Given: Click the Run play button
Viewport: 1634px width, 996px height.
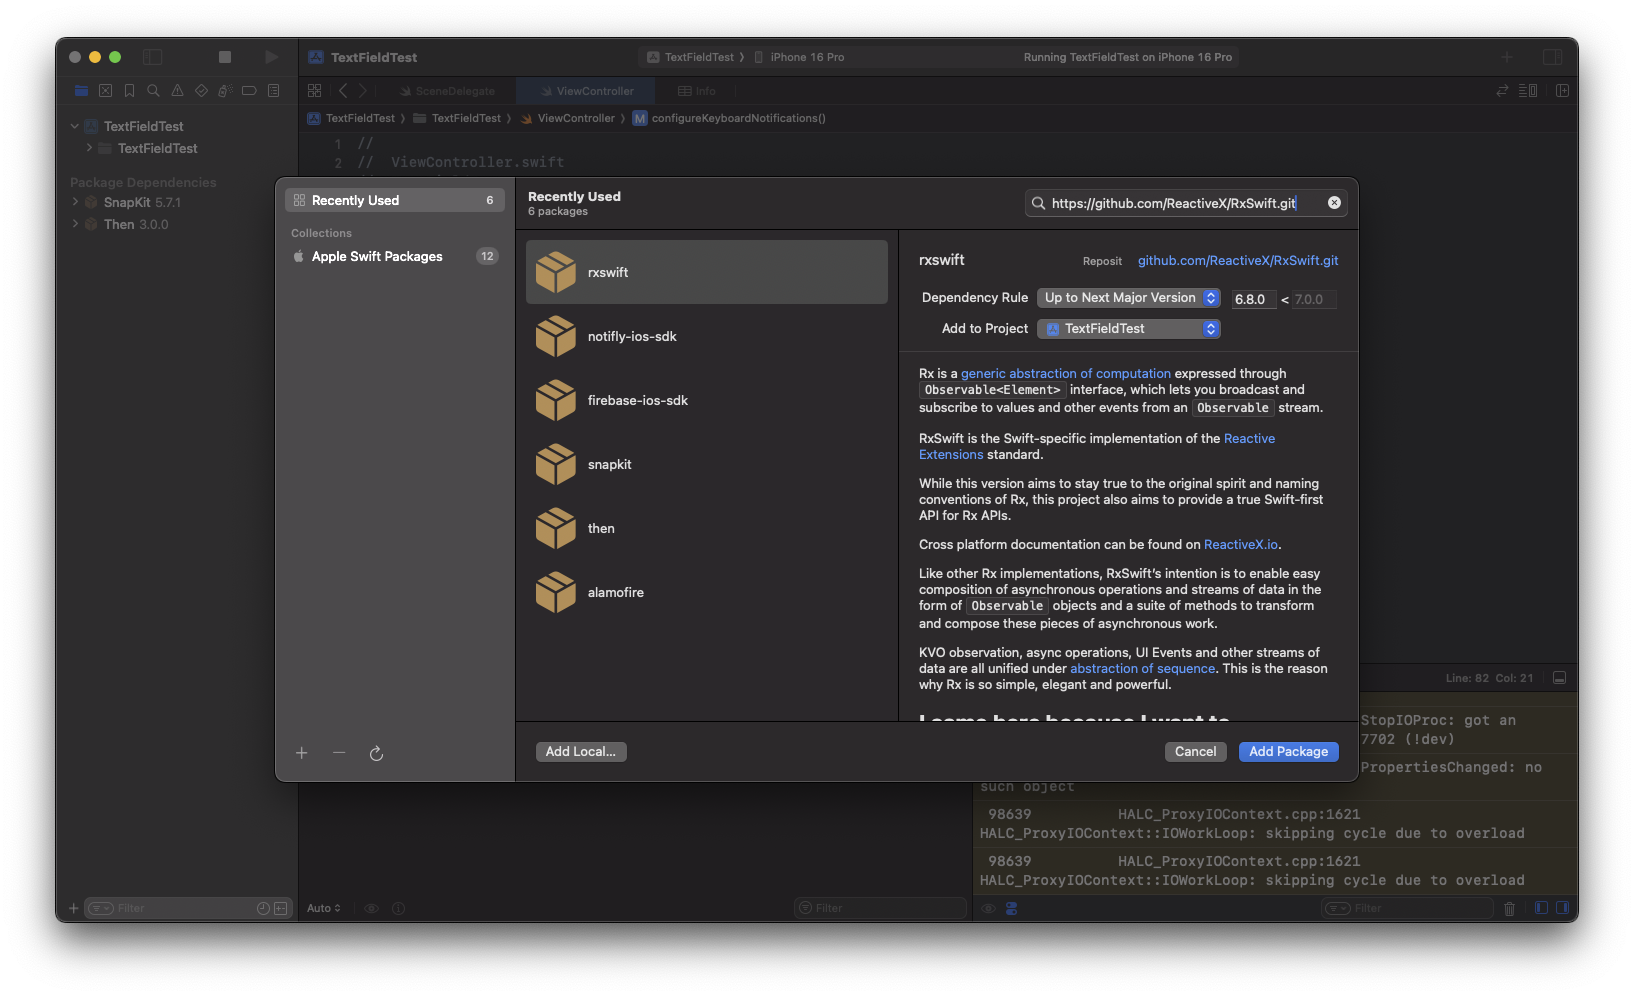Looking at the screenshot, I should coord(271,57).
